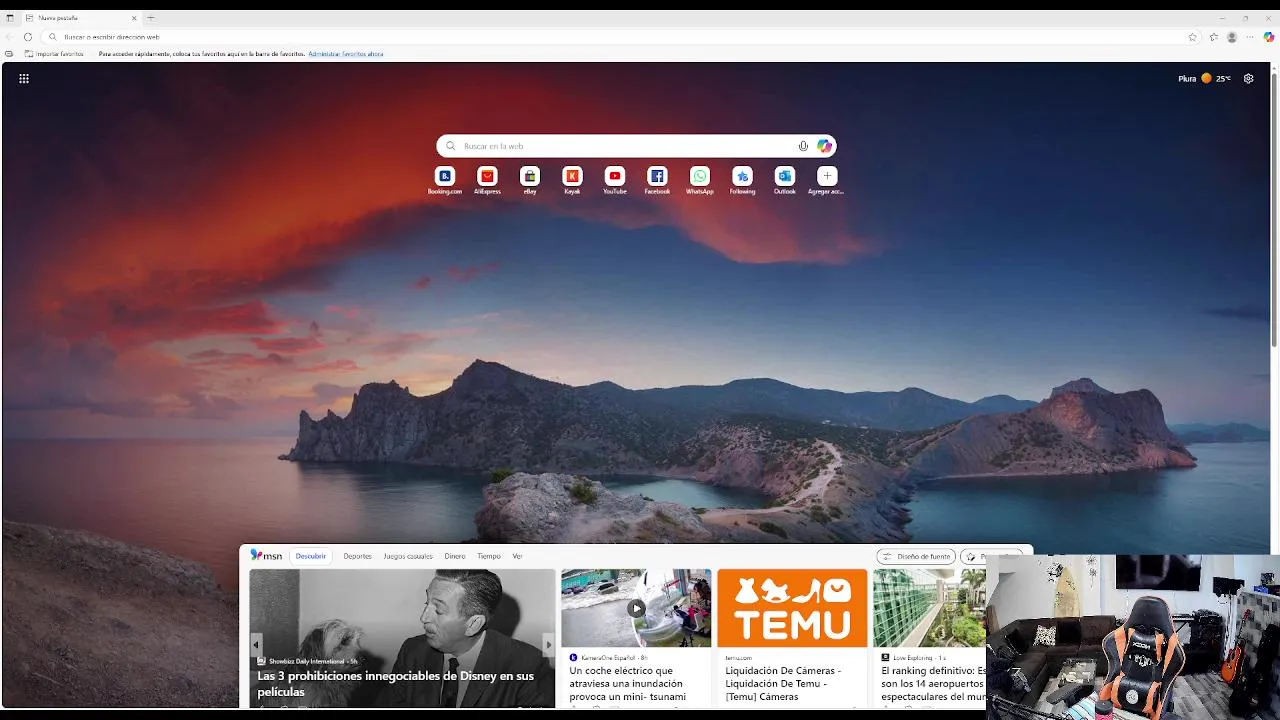Click the Nueva pestaña tab title
Viewport: 1280px width, 720px height.
[58, 18]
